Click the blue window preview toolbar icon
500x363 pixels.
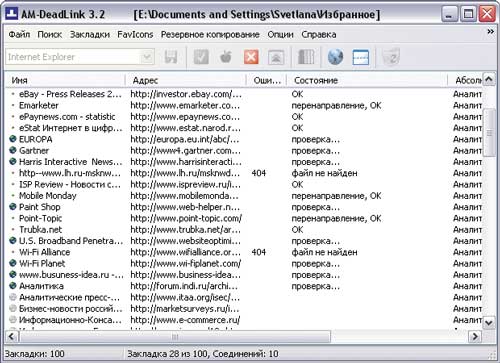pyautogui.click(x=361, y=57)
